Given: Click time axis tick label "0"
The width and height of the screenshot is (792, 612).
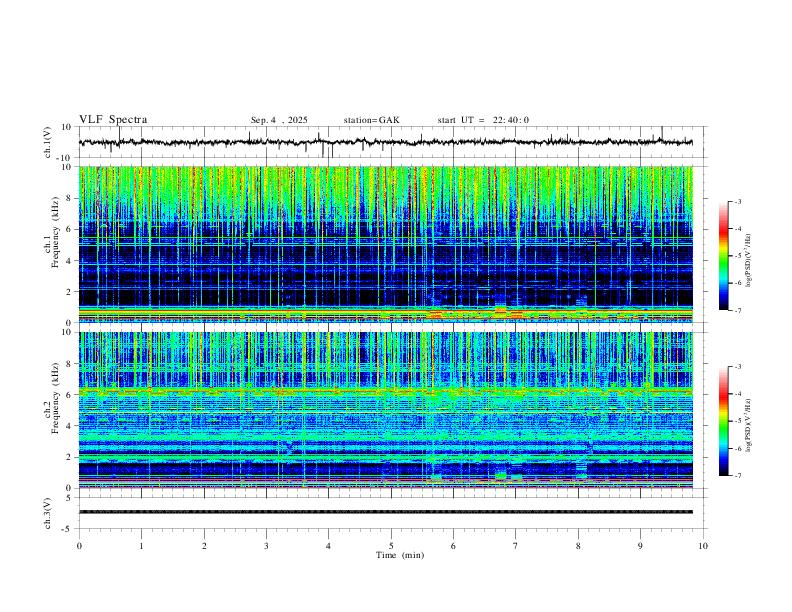Looking at the screenshot, I should coord(79,546).
